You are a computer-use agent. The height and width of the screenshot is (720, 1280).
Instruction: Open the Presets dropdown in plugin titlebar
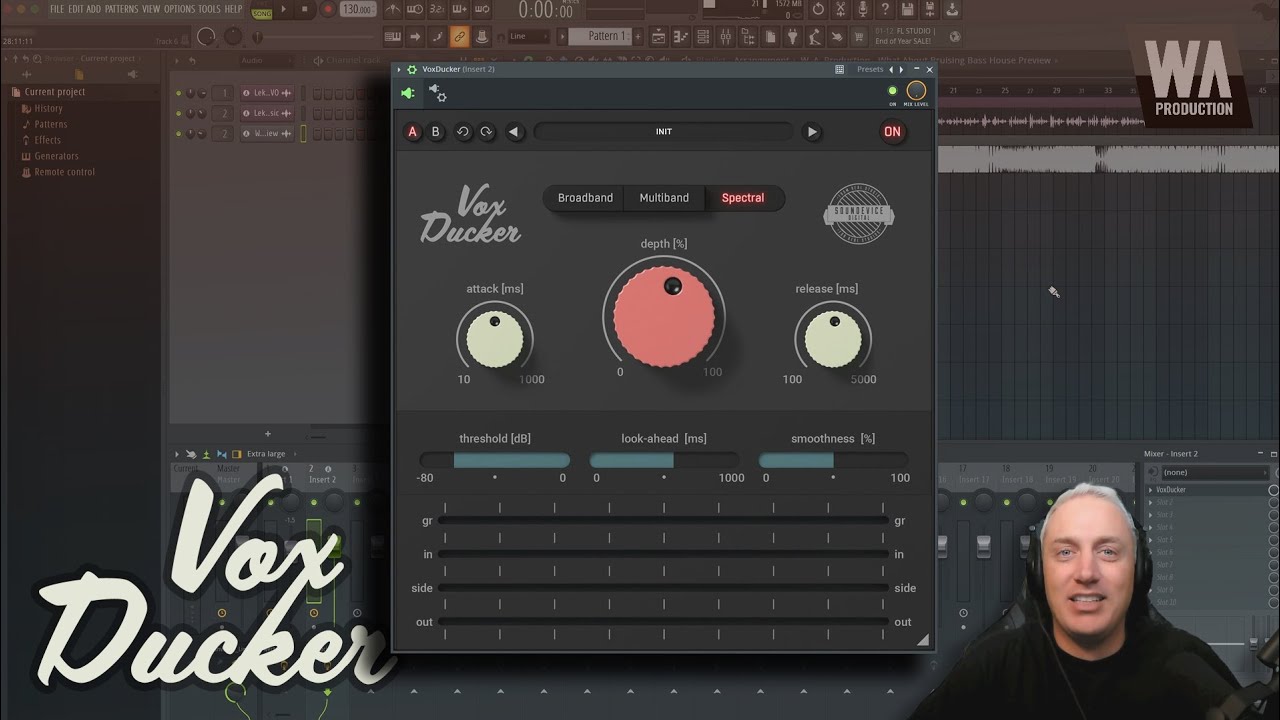870,69
